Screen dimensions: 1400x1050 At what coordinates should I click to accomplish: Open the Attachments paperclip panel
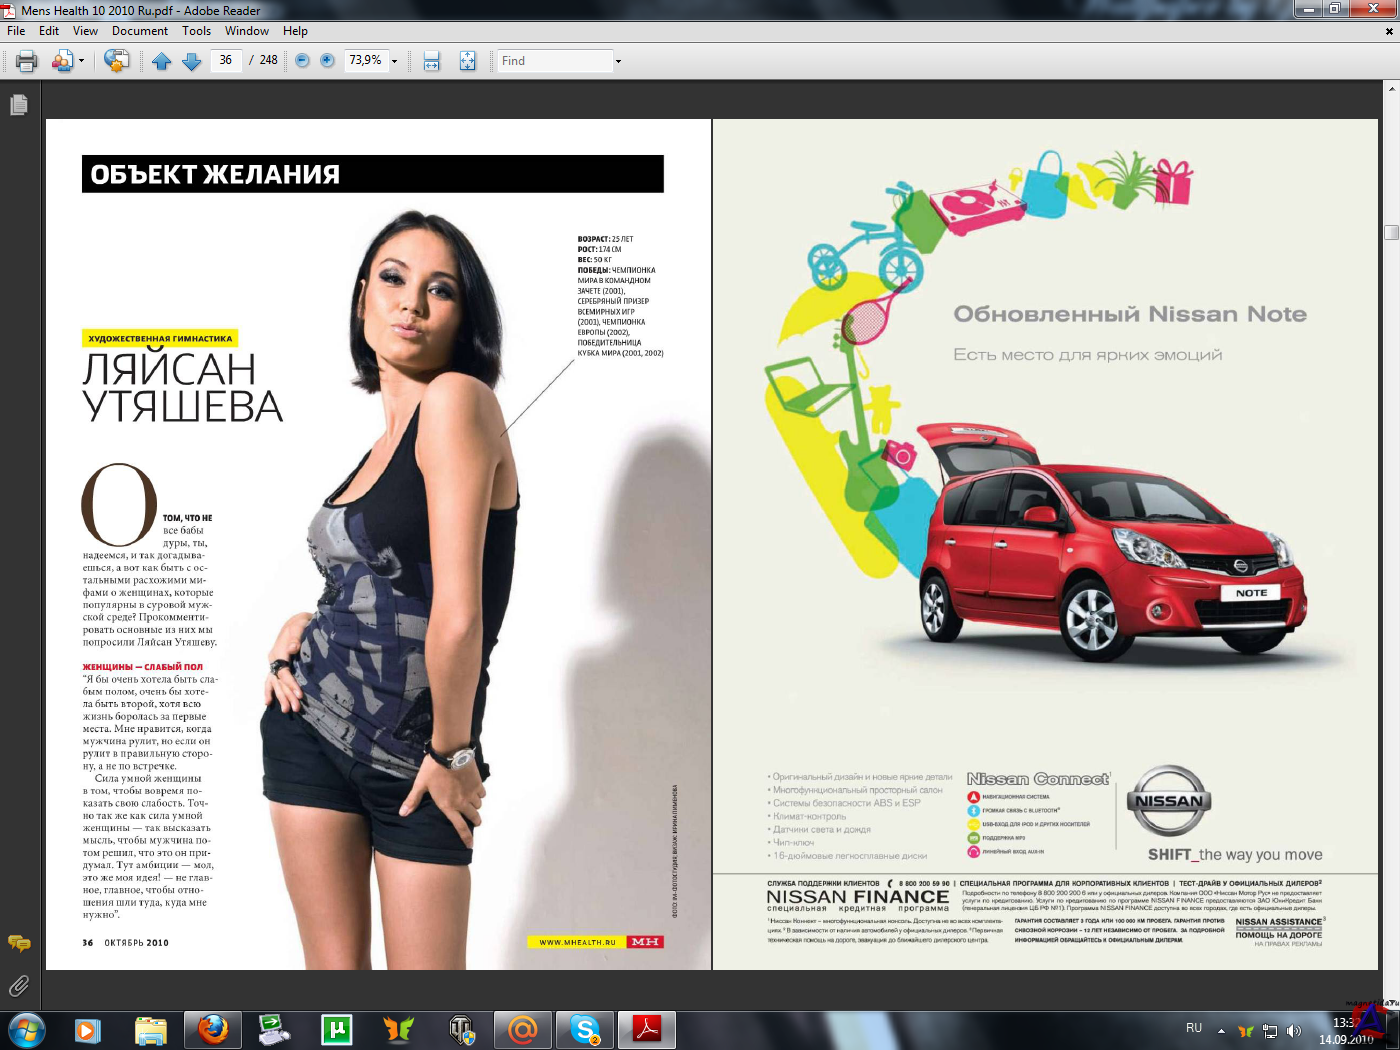pos(19,986)
